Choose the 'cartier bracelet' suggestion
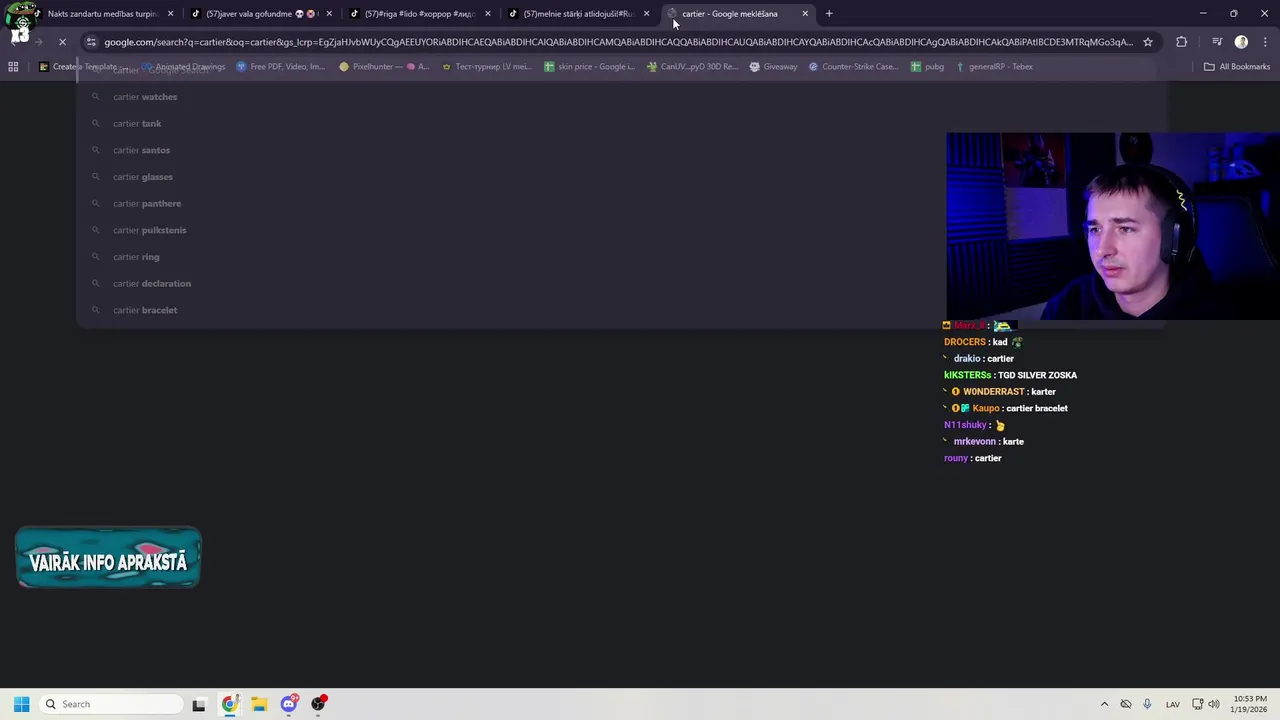Viewport: 1280px width, 720px height. (x=621, y=310)
